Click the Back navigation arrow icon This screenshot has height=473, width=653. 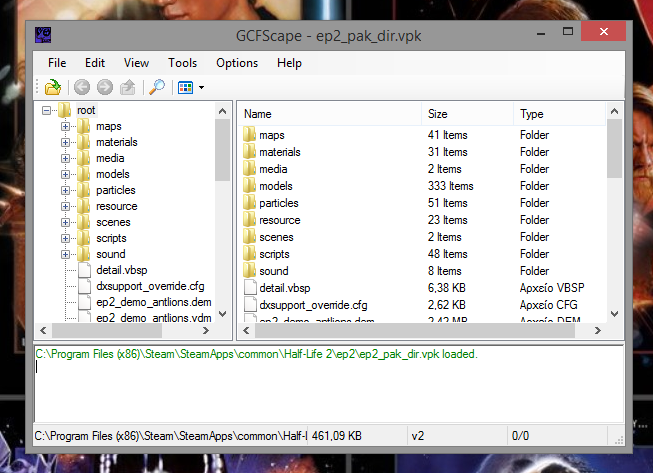tap(82, 87)
